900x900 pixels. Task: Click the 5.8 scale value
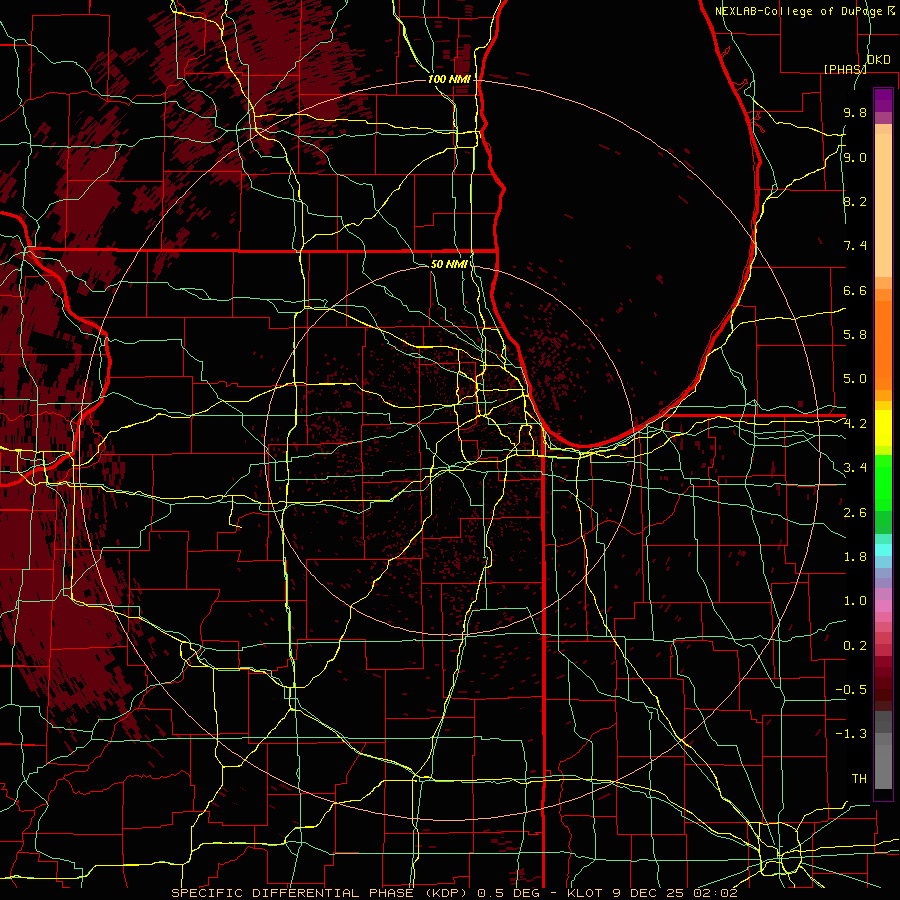[x=855, y=335]
